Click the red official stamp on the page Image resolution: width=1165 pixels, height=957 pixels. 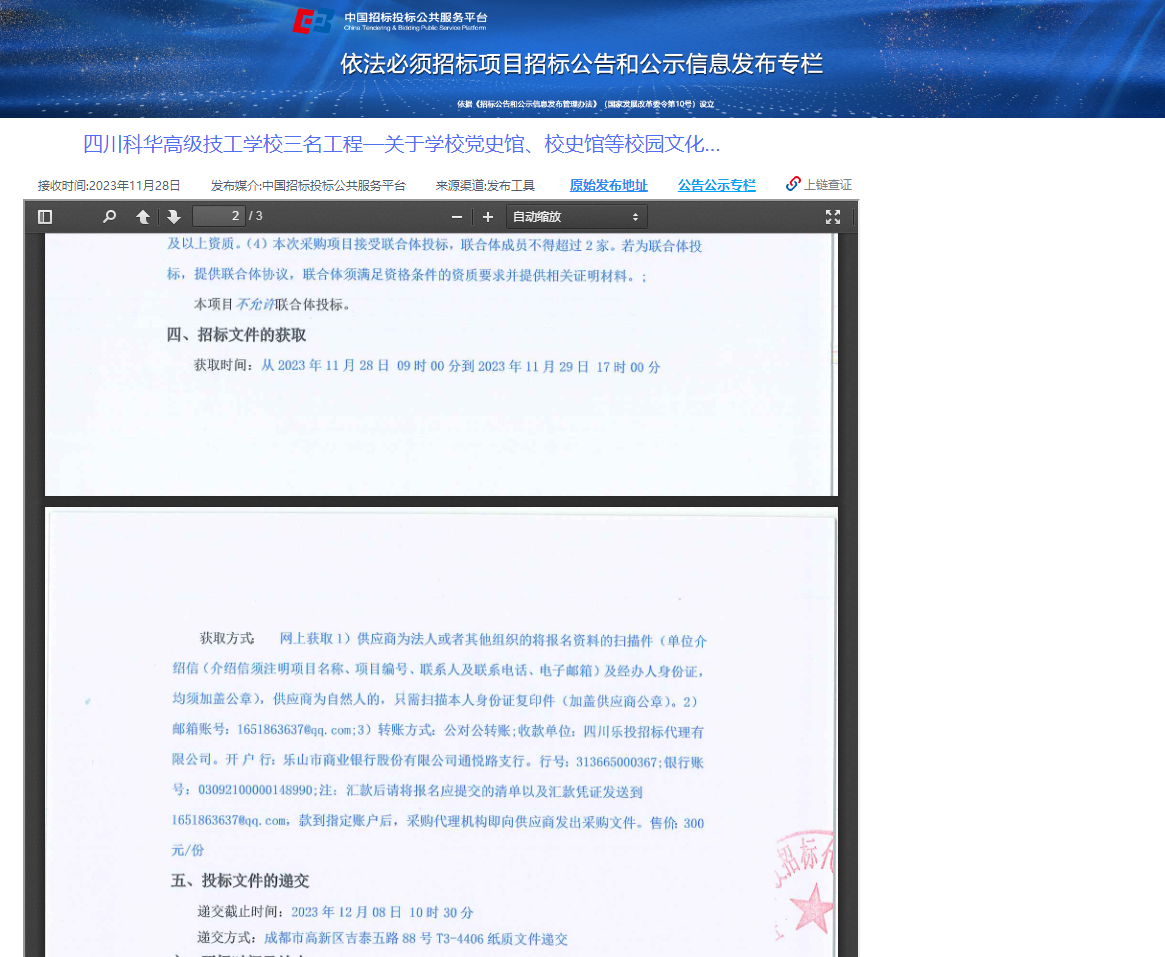pos(805,884)
